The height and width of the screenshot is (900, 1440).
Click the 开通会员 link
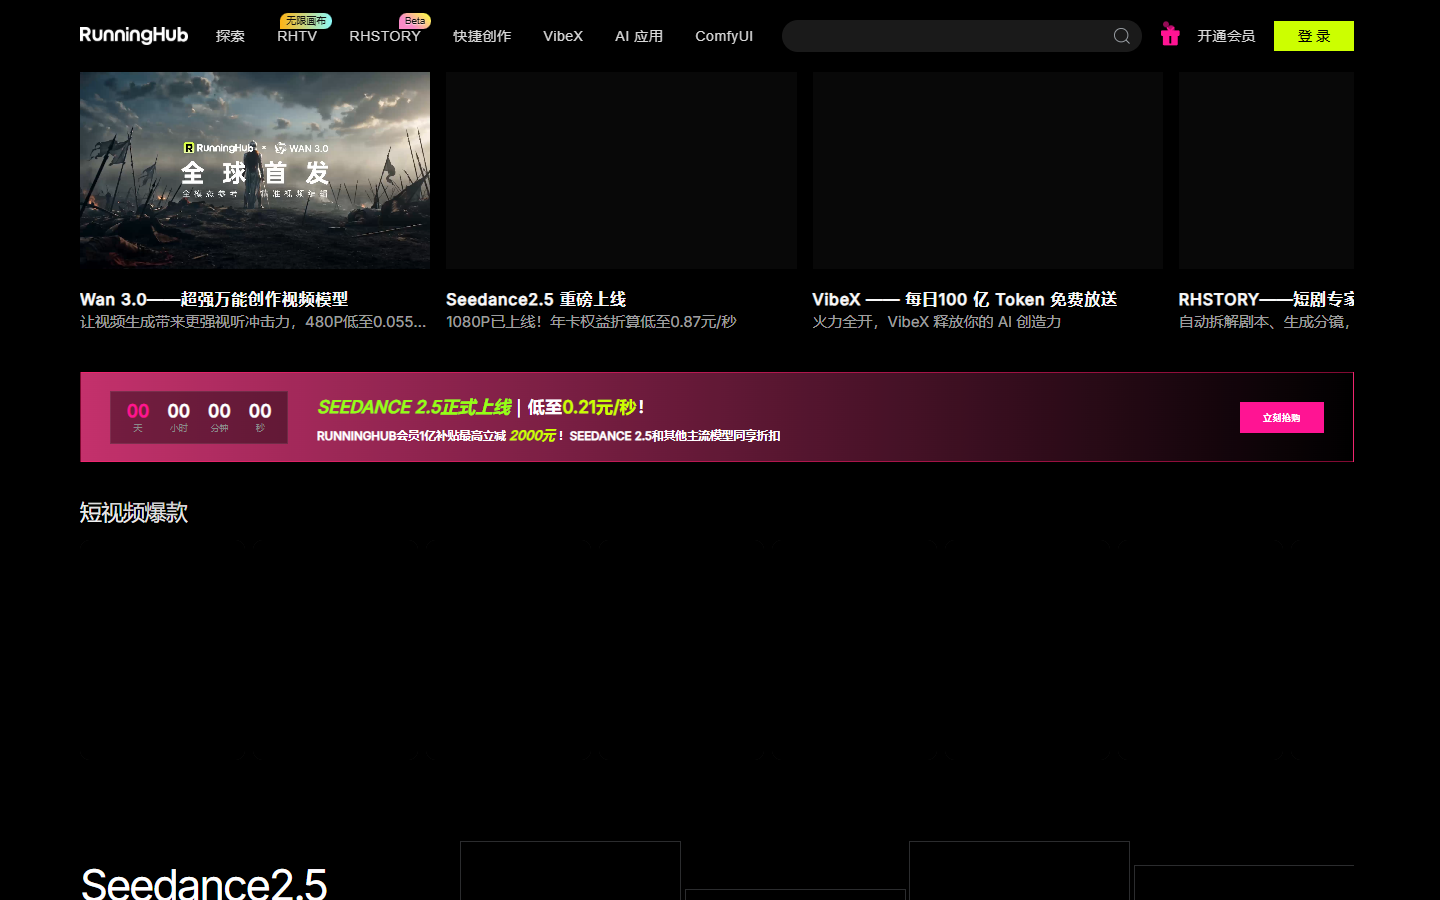click(x=1226, y=36)
